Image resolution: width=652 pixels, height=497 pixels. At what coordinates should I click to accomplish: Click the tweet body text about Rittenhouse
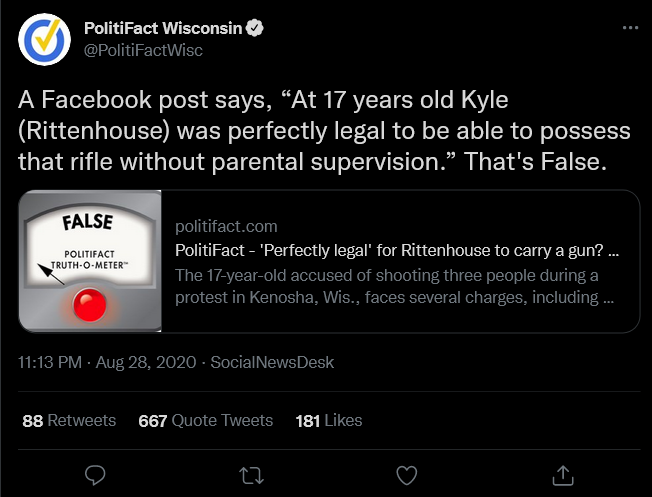pyautogui.click(x=320, y=131)
